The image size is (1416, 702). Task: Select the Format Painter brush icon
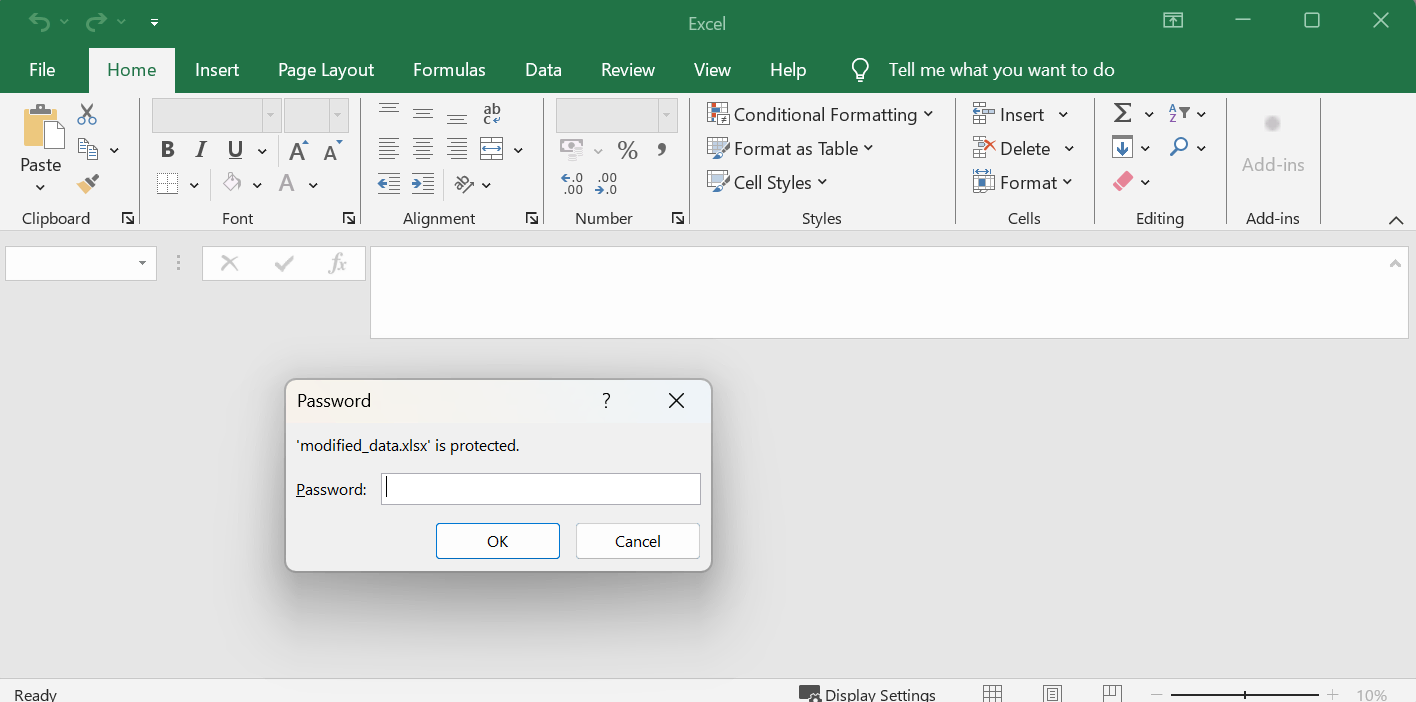(x=88, y=184)
